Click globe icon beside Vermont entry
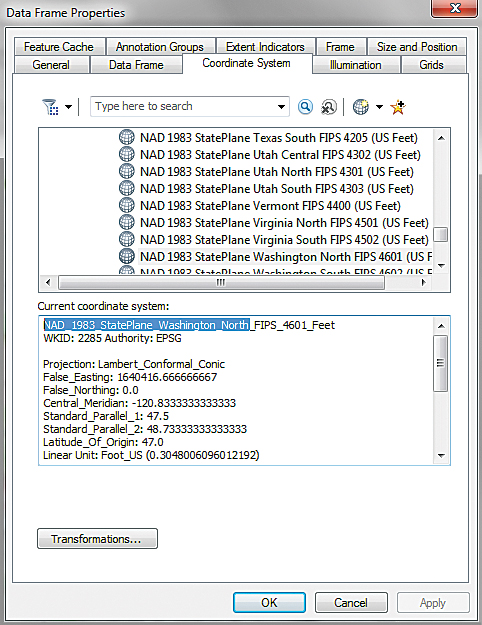482x625 pixels. tap(127, 206)
